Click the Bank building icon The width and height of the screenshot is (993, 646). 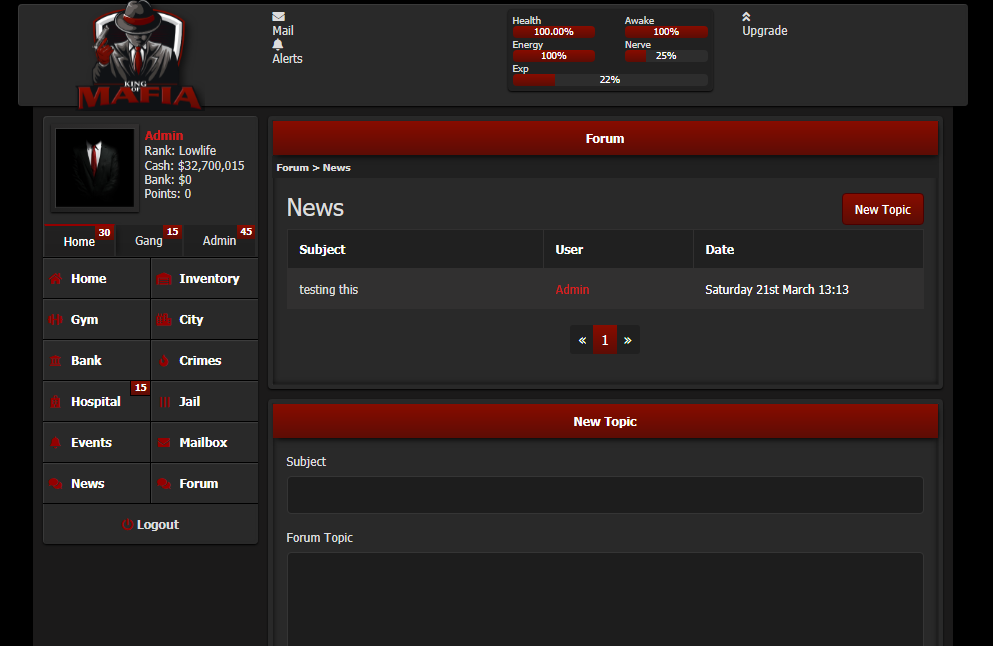(56, 361)
